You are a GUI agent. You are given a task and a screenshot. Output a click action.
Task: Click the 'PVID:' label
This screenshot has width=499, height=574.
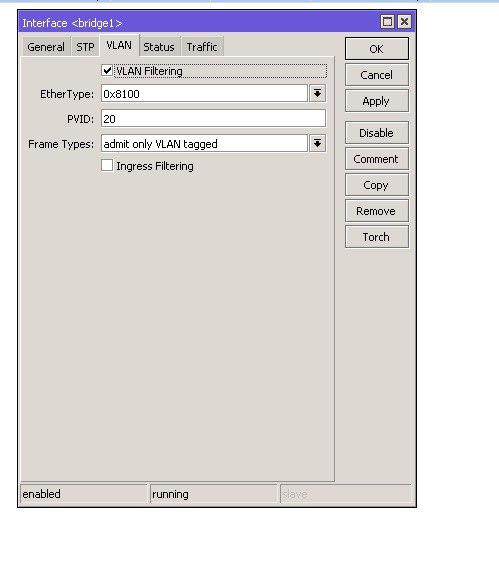tap(81, 119)
